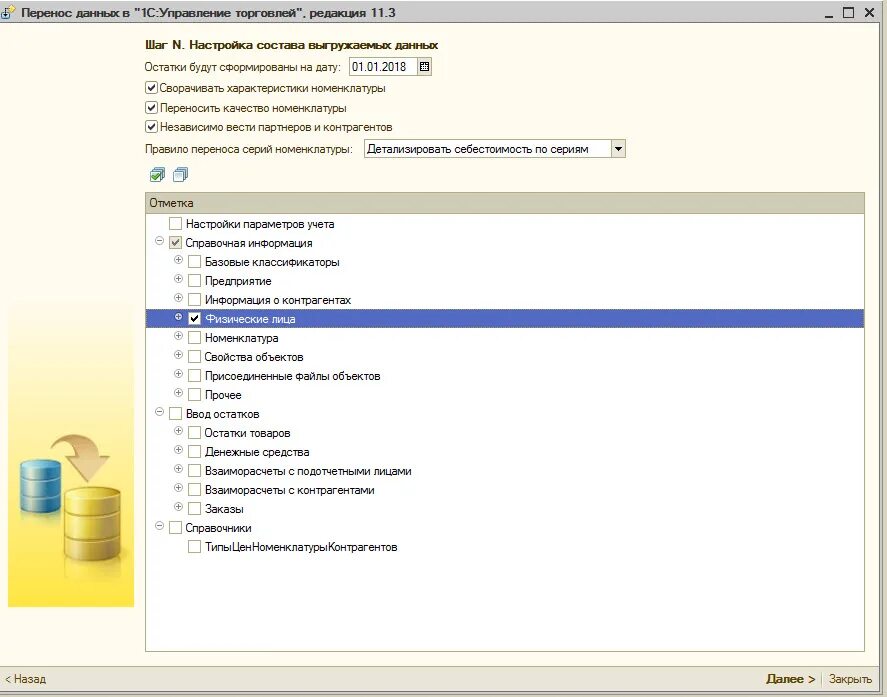This screenshot has height=697, width=887.
Task: Check Остатки товаров checkbox
Action: (x=195, y=433)
